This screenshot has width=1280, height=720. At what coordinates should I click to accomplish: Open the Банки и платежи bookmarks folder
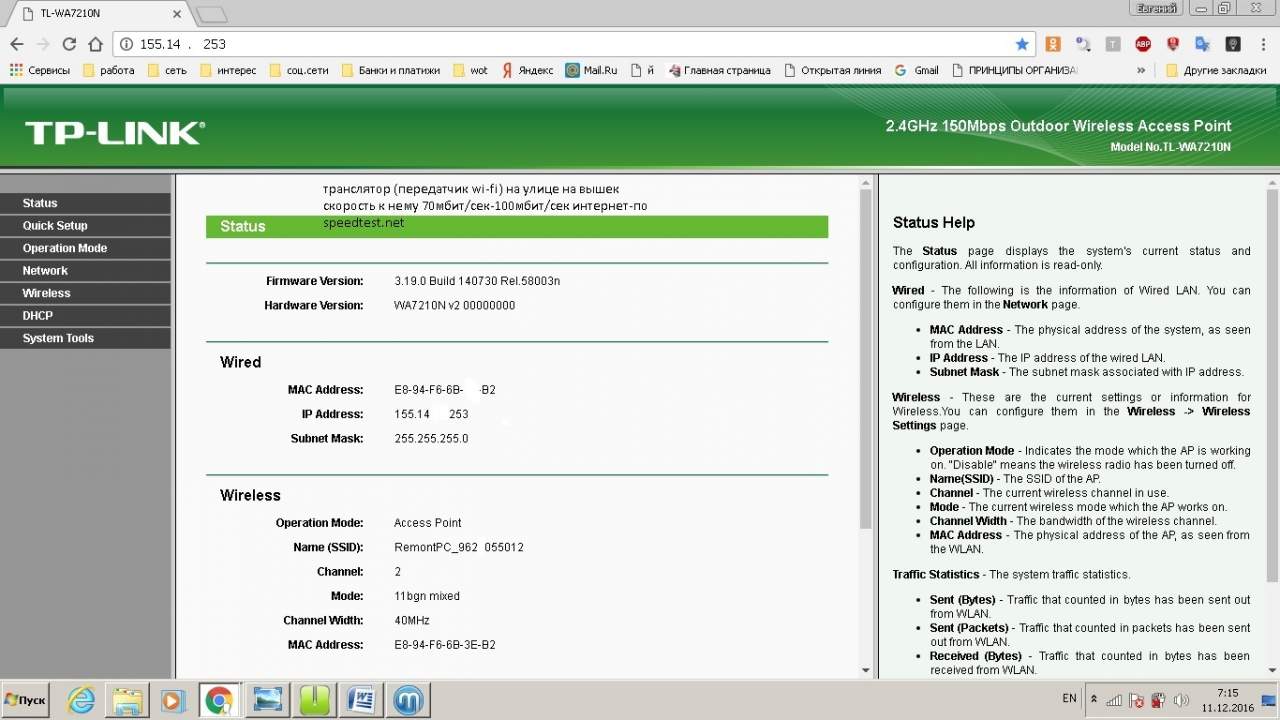[x=391, y=70]
